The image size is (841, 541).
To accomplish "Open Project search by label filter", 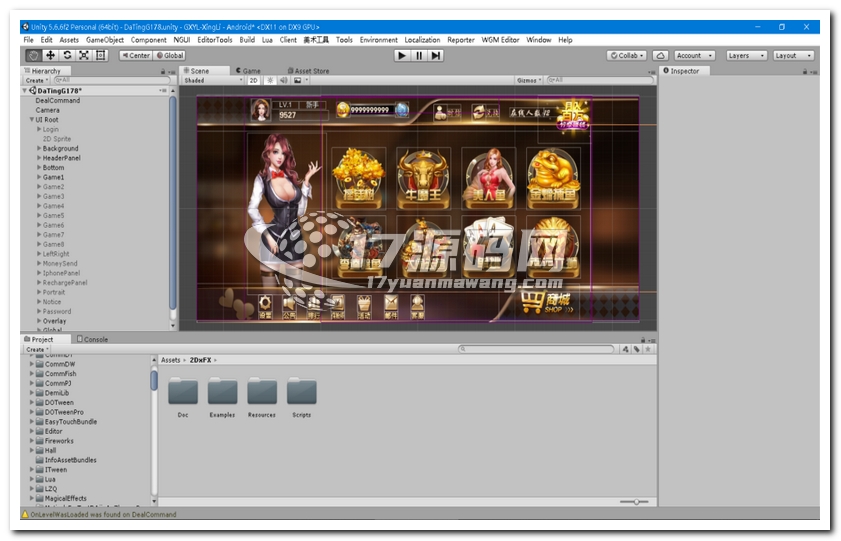I will coord(637,349).
